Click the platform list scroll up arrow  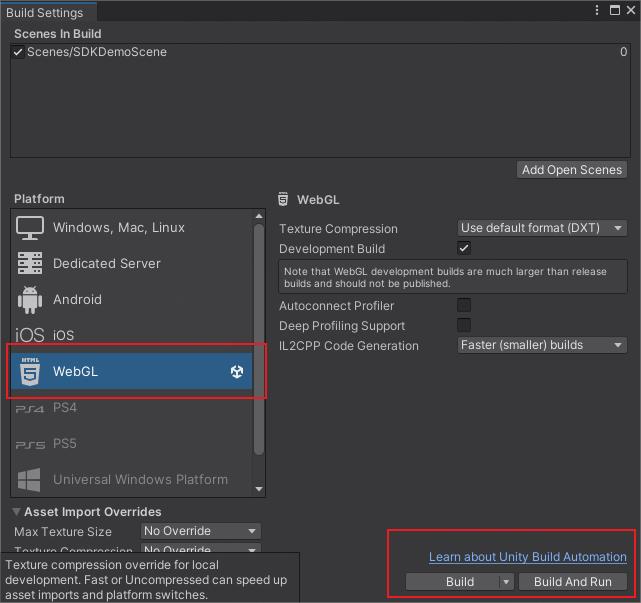coord(259,216)
